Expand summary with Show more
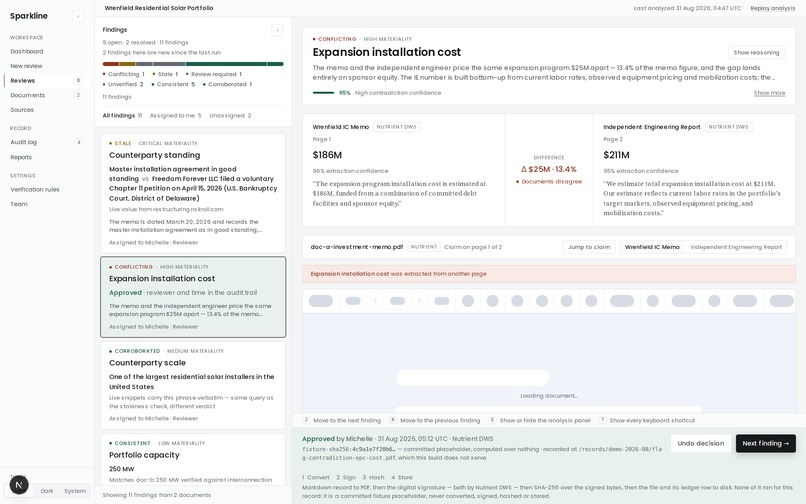The height and width of the screenshot is (504, 806). click(769, 93)
